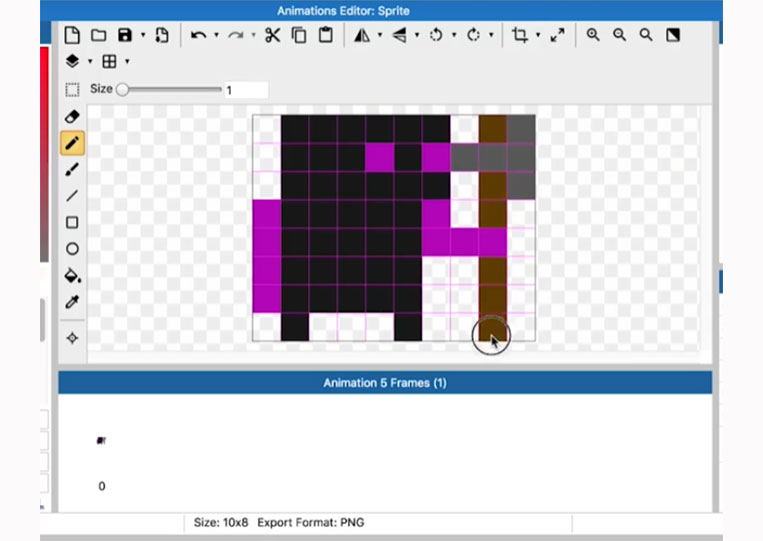Expand the rotate counter-clockwise dropdown arrow
The height and width of the screenshot is (541, 763).
pos(454,35)
